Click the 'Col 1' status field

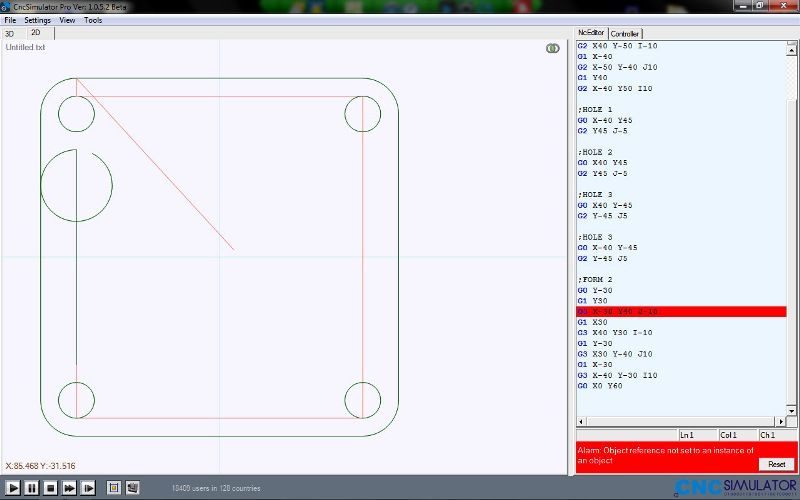tap(738, 435)
